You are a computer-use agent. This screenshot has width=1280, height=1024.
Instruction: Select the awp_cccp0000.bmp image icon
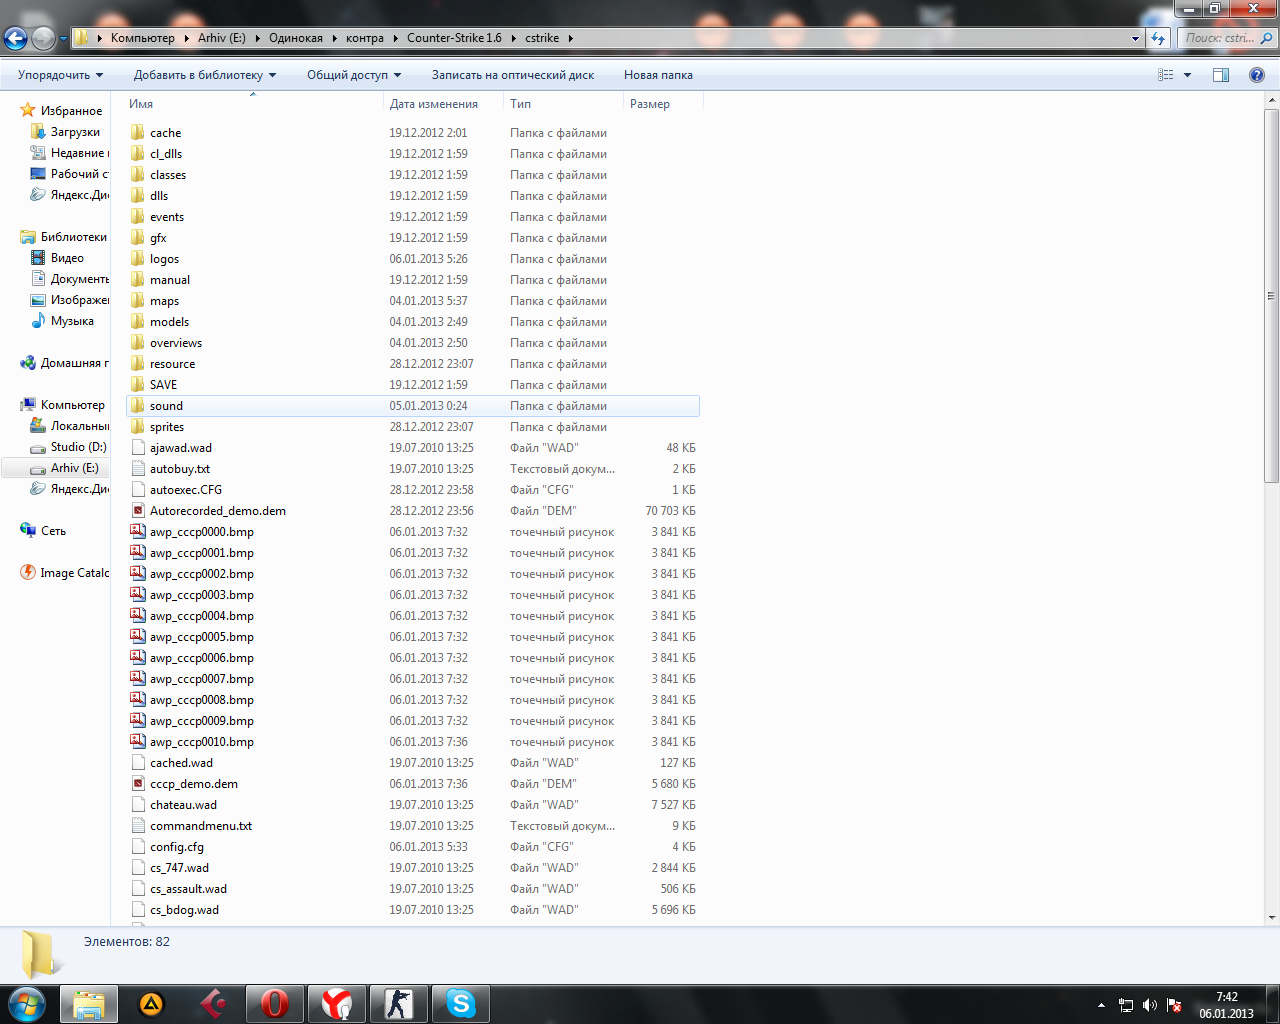[138, 532]
